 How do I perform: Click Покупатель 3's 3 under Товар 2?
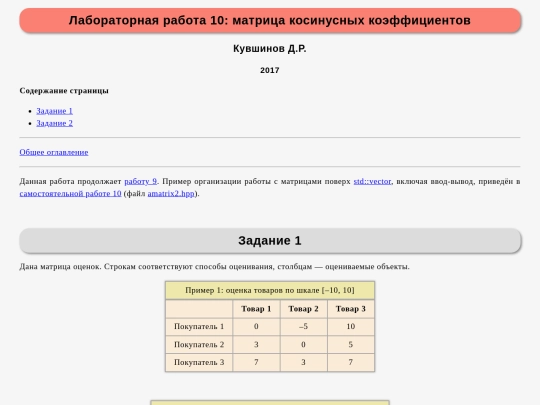[303, 362]
